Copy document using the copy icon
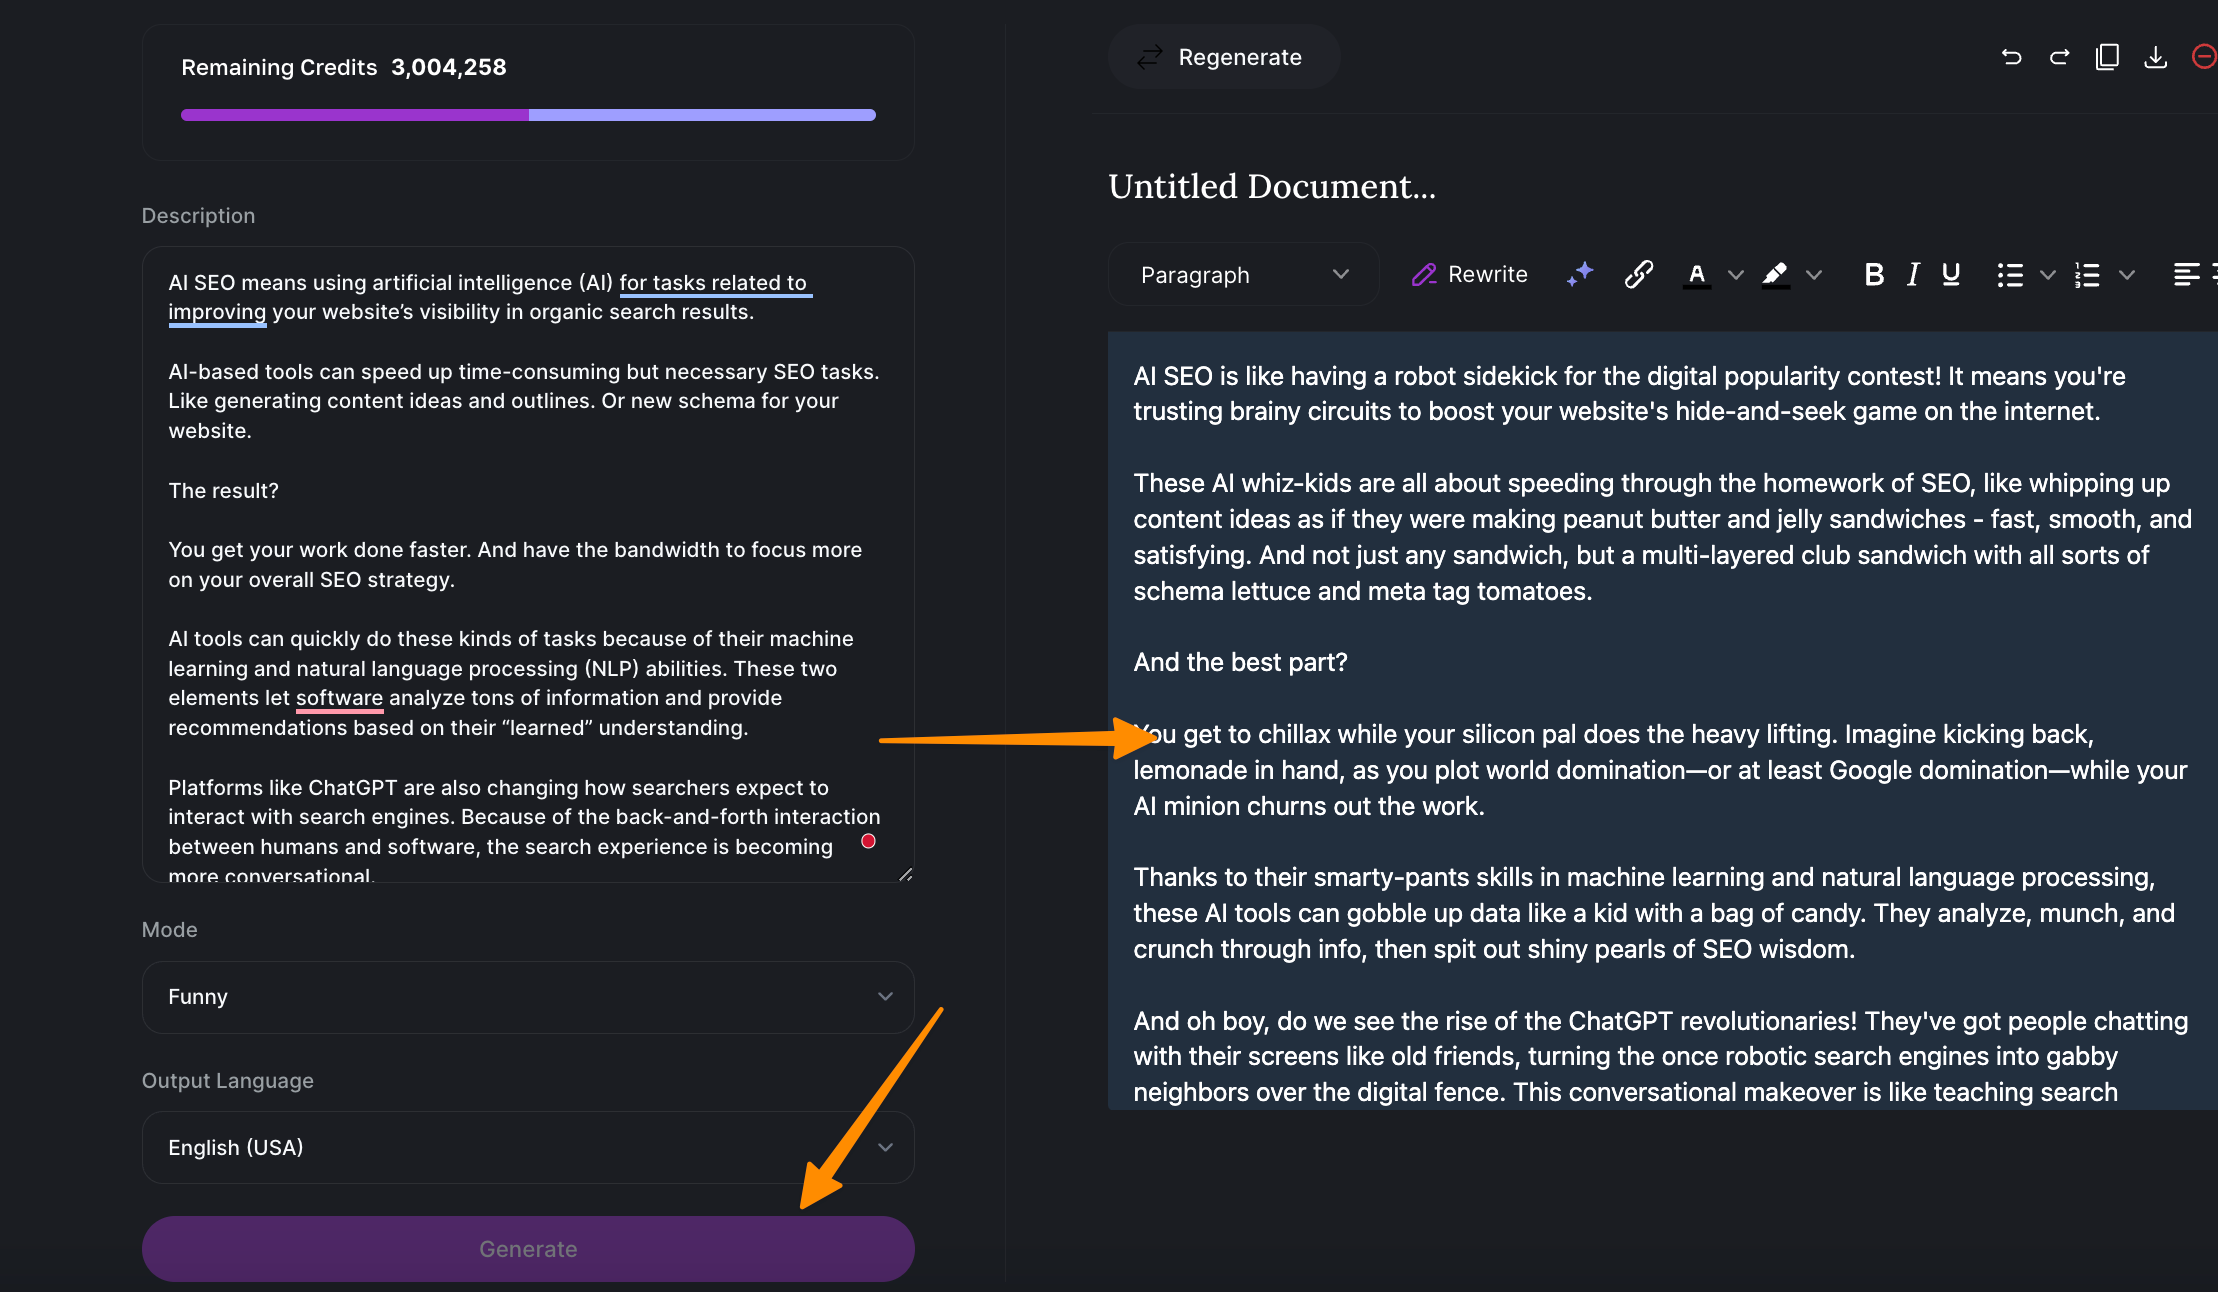The height and width of the screenshot is (1292, 2218). pos(2107,57)
